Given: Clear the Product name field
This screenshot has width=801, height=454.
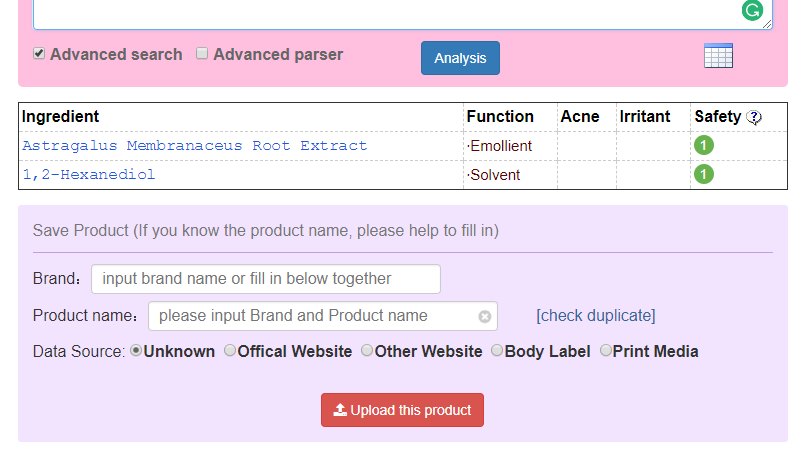Looking at the screenshot, I should pos(485,317).
